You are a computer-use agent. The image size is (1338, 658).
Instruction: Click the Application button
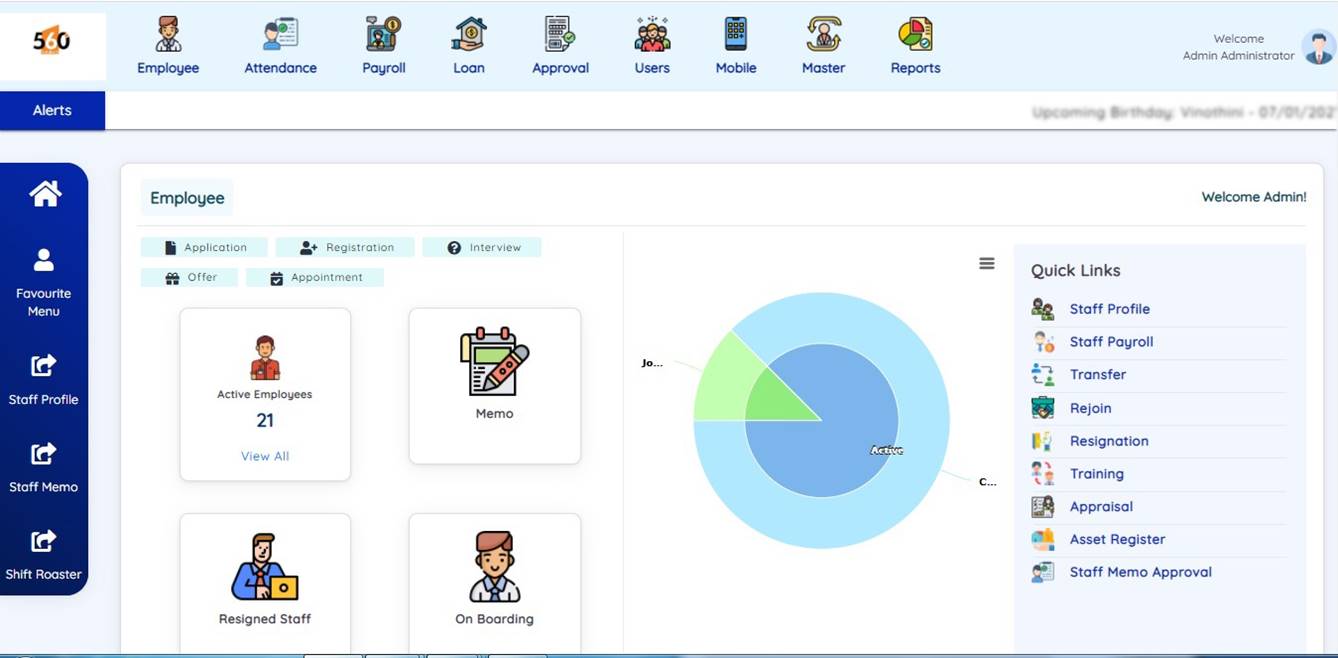(x=204, y=247)
